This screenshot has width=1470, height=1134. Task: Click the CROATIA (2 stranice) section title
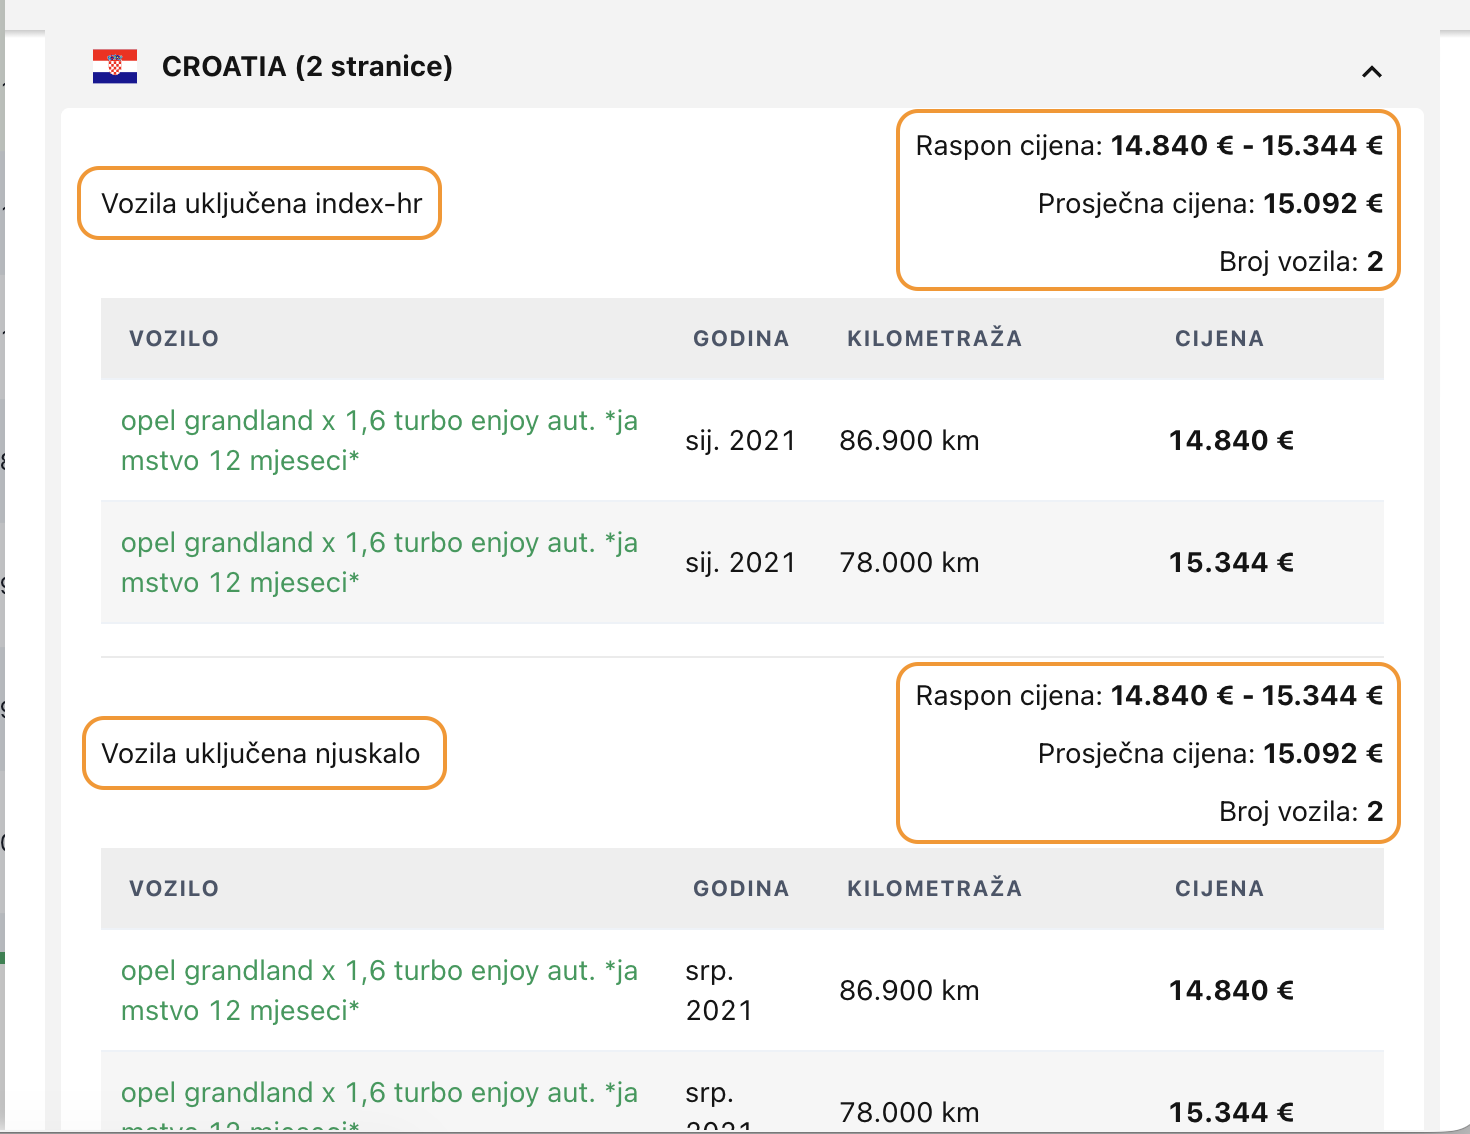[307, 66]
